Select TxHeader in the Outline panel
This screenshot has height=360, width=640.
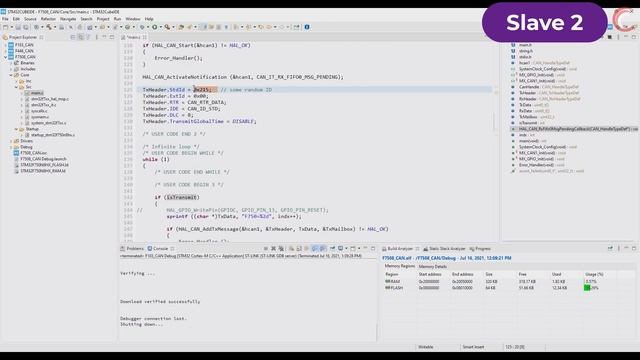[x=528, y=93]
